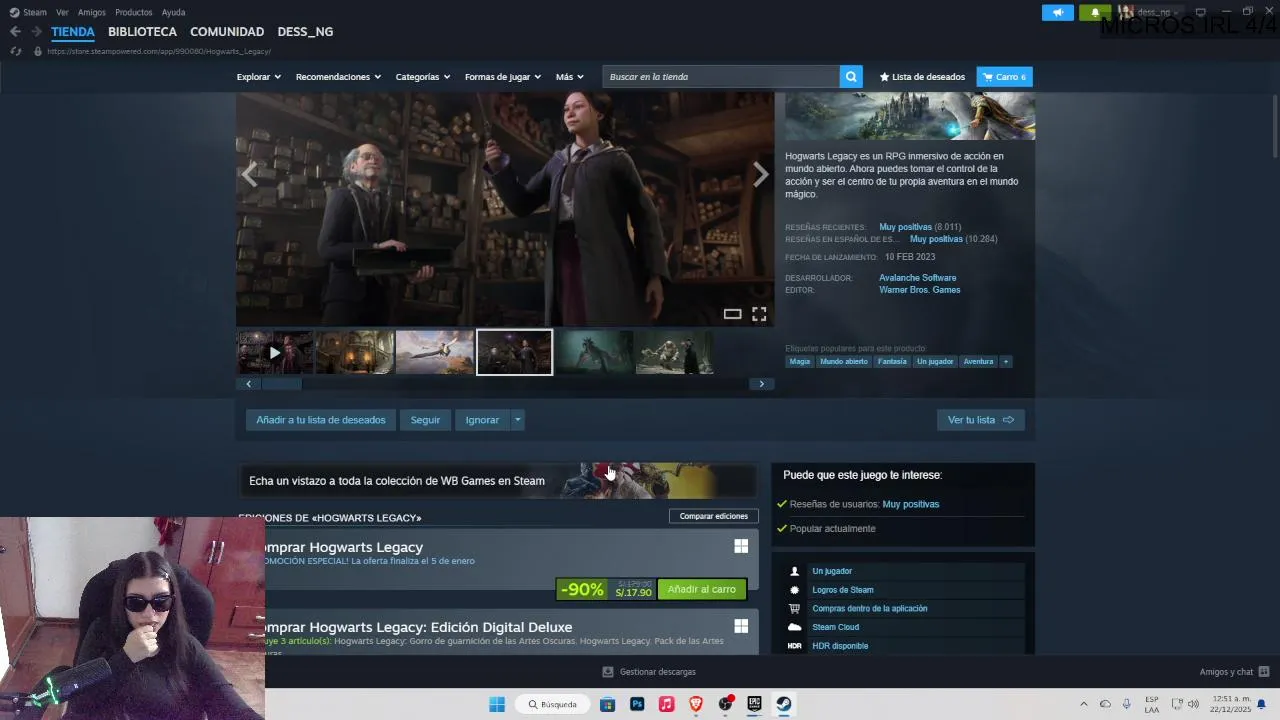Click the Seguir button
1280x720 pixels.
(x=425, y=420)
